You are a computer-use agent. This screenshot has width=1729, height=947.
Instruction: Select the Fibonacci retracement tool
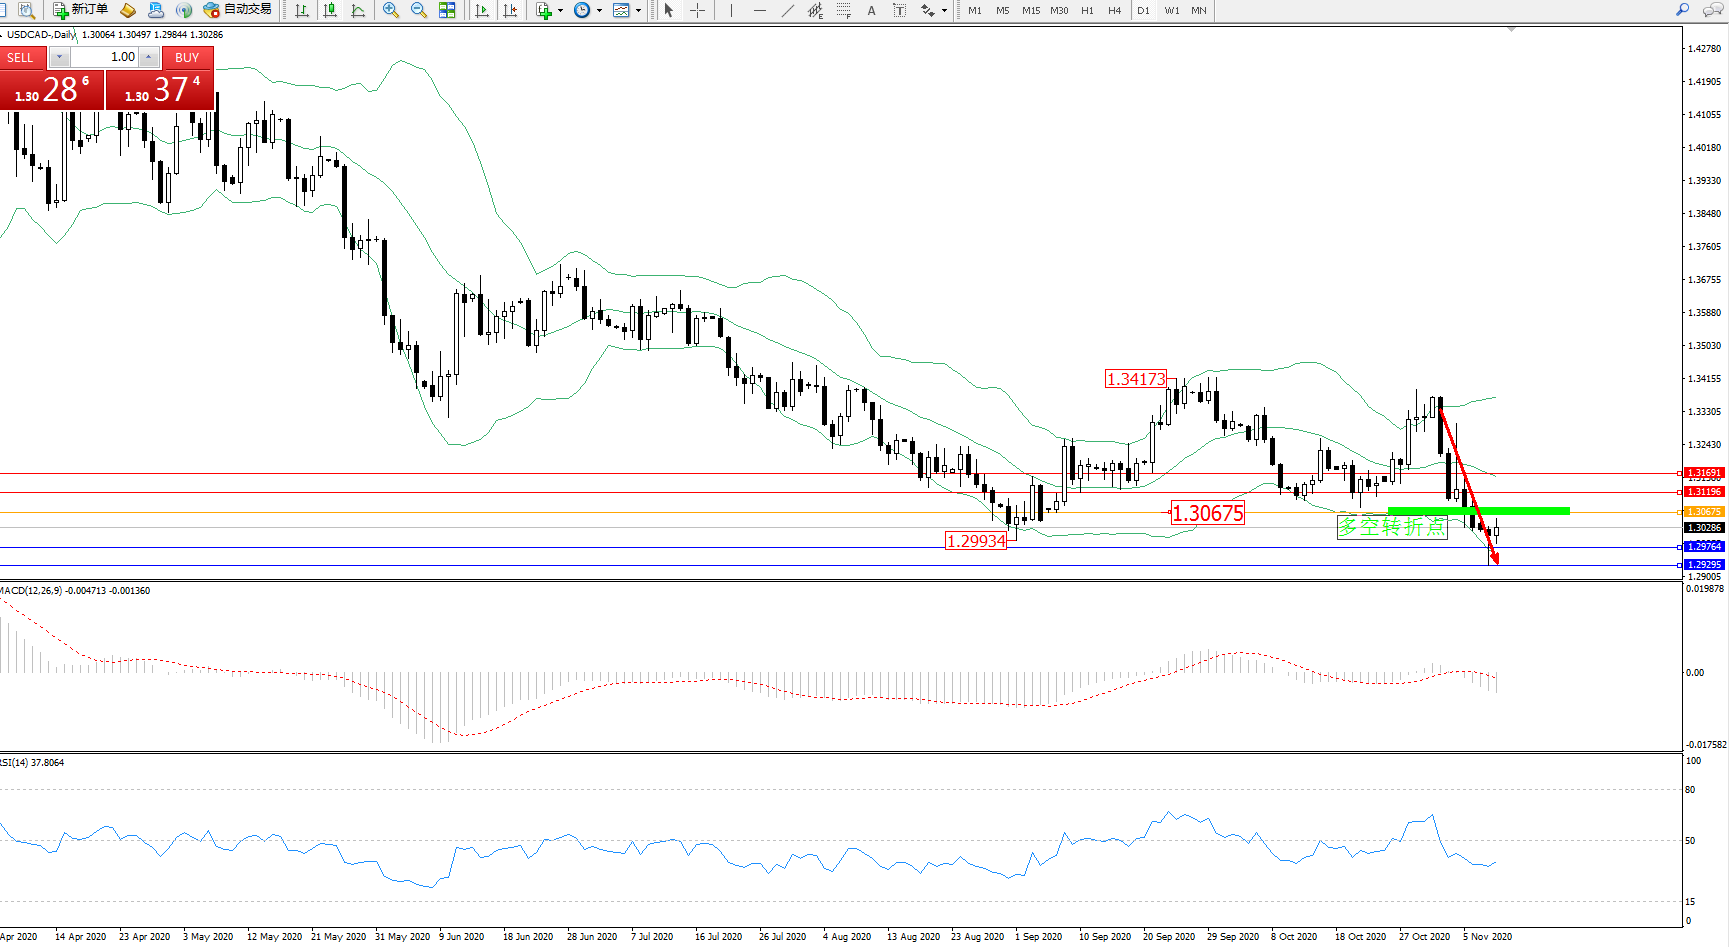[844, 10]
